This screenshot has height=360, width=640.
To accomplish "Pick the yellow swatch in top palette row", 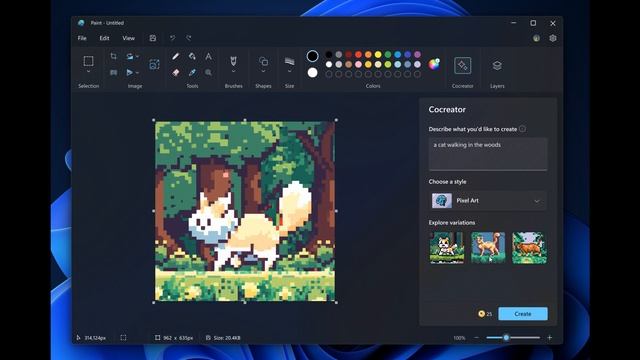I will point(378,54).
